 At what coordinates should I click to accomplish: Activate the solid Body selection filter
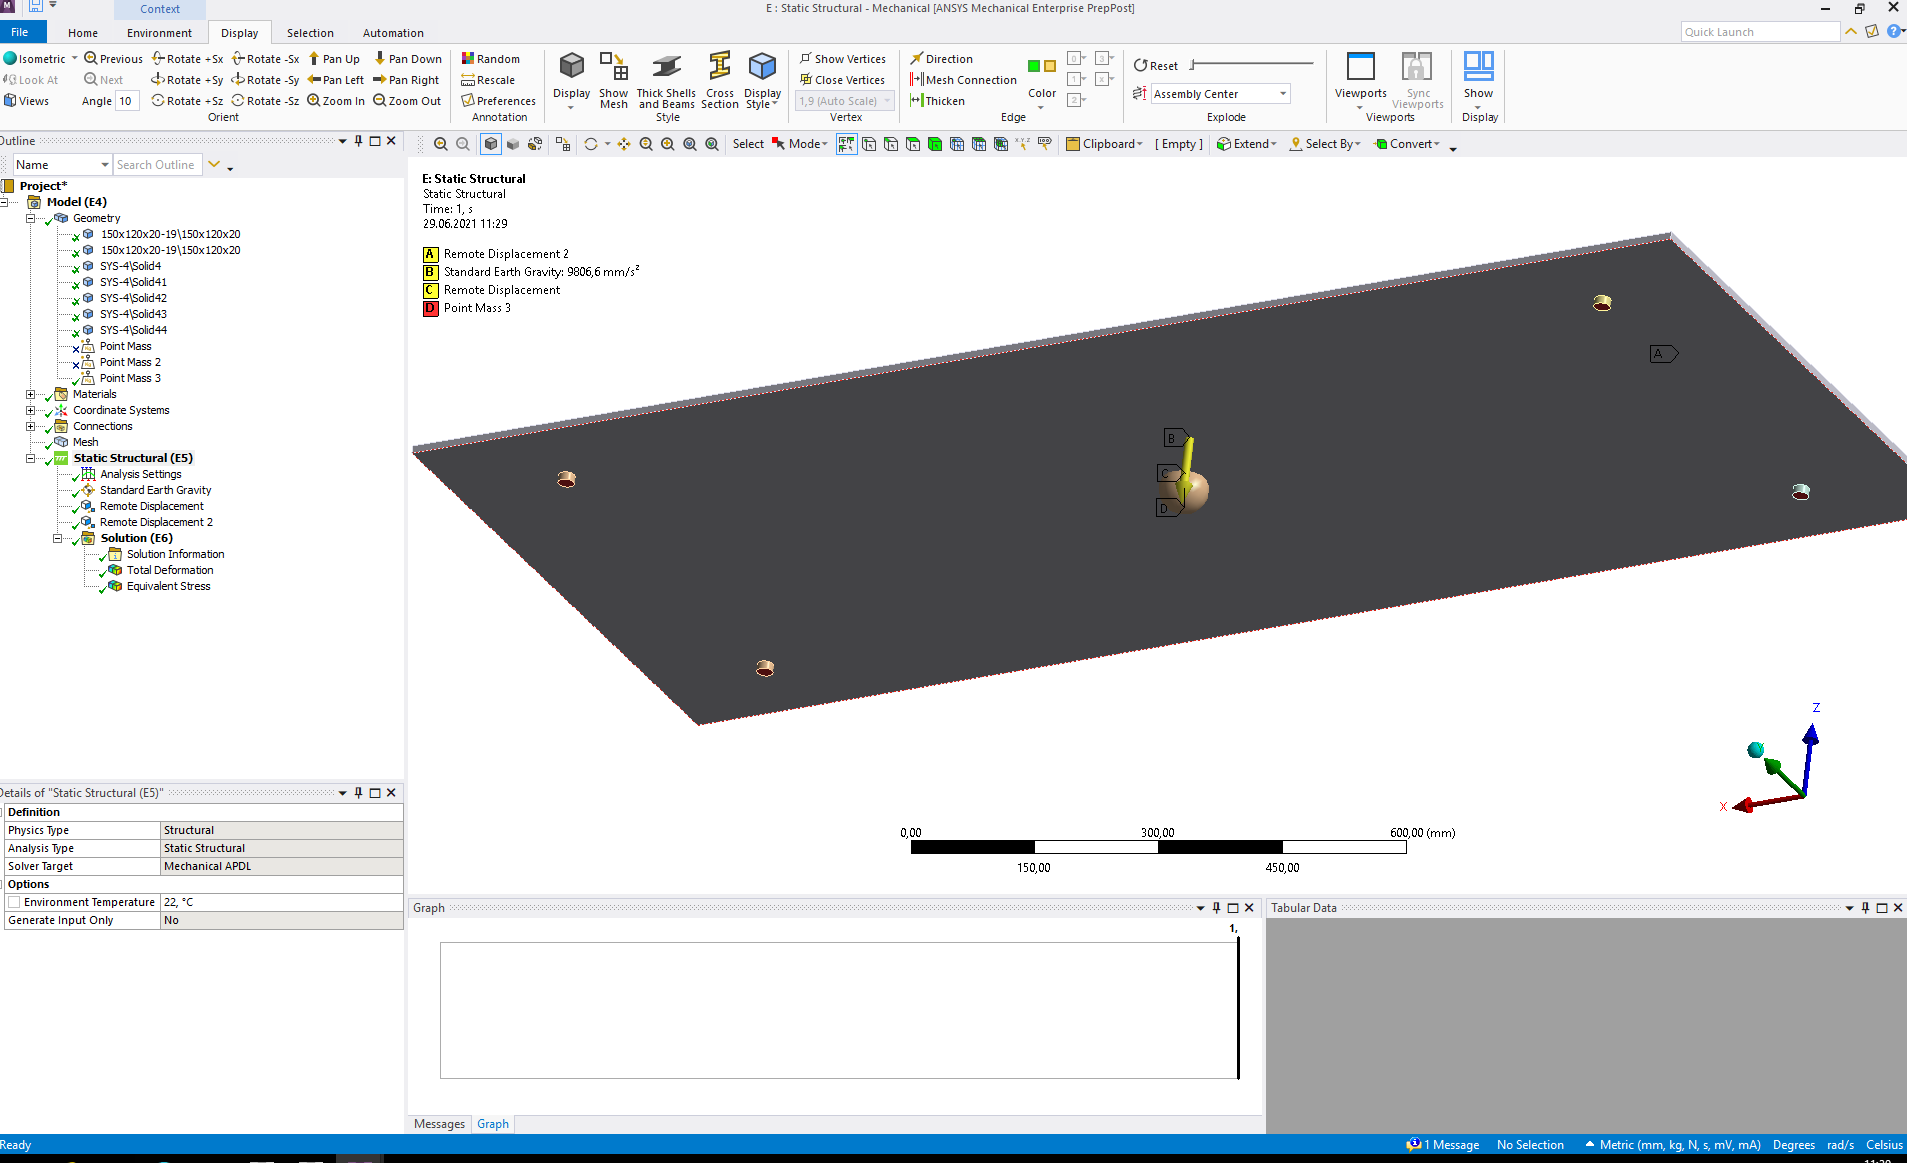[935, 144]
